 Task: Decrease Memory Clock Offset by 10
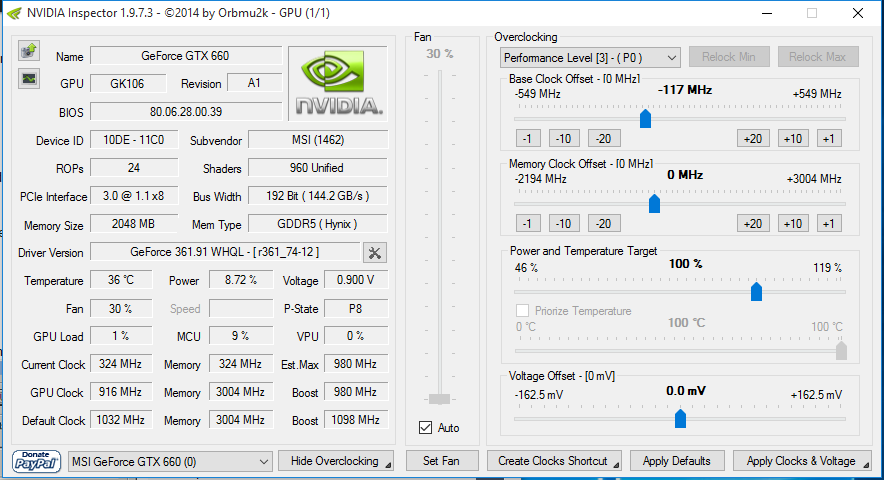coord(564,224)
